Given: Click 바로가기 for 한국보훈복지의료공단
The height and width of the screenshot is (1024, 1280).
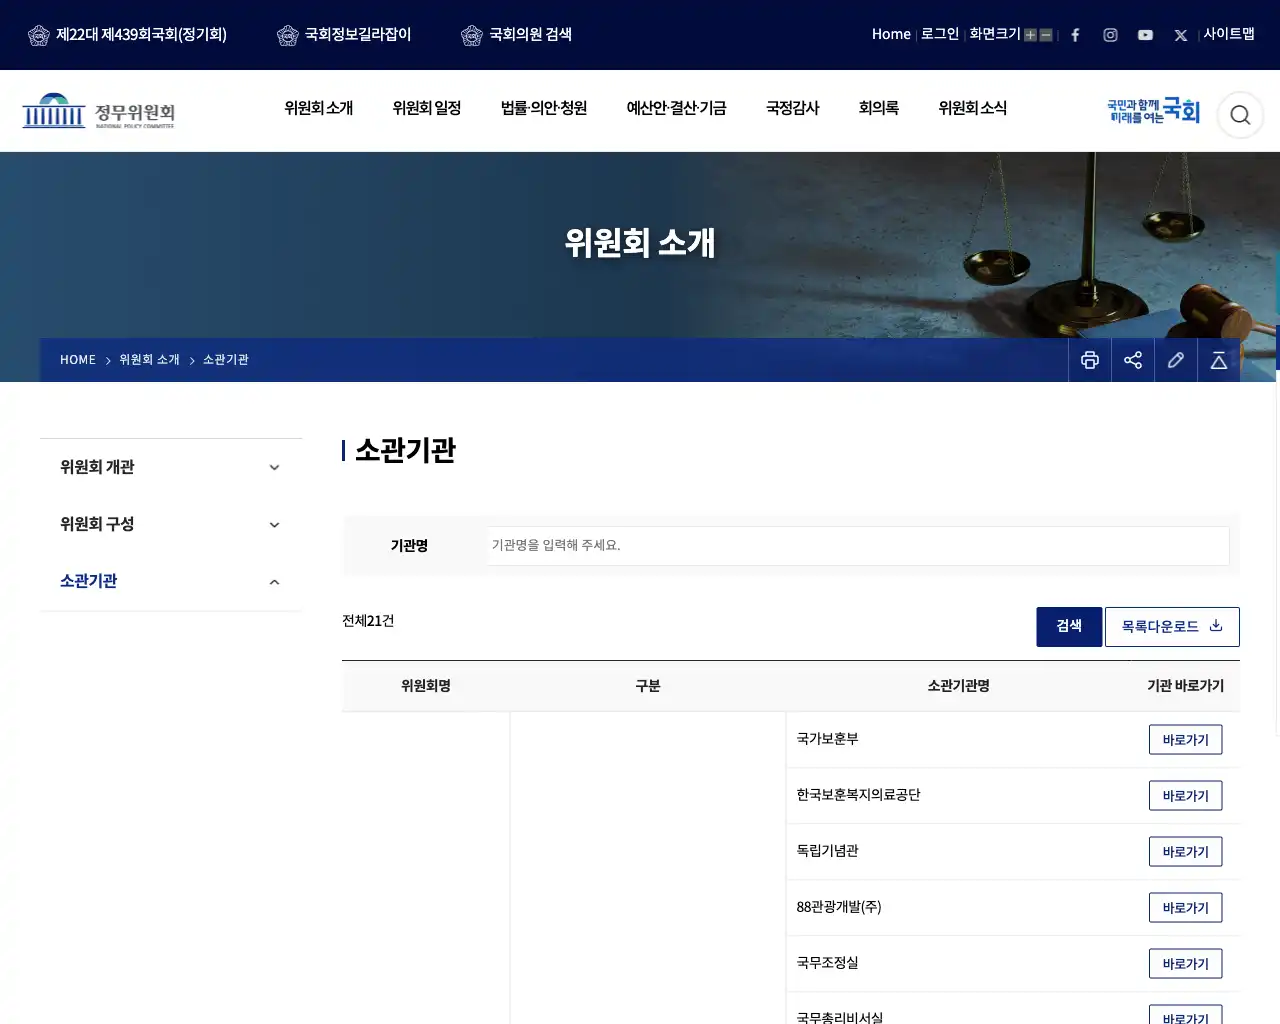Looking at the screenshot, I should click(x=1186, y=796).
